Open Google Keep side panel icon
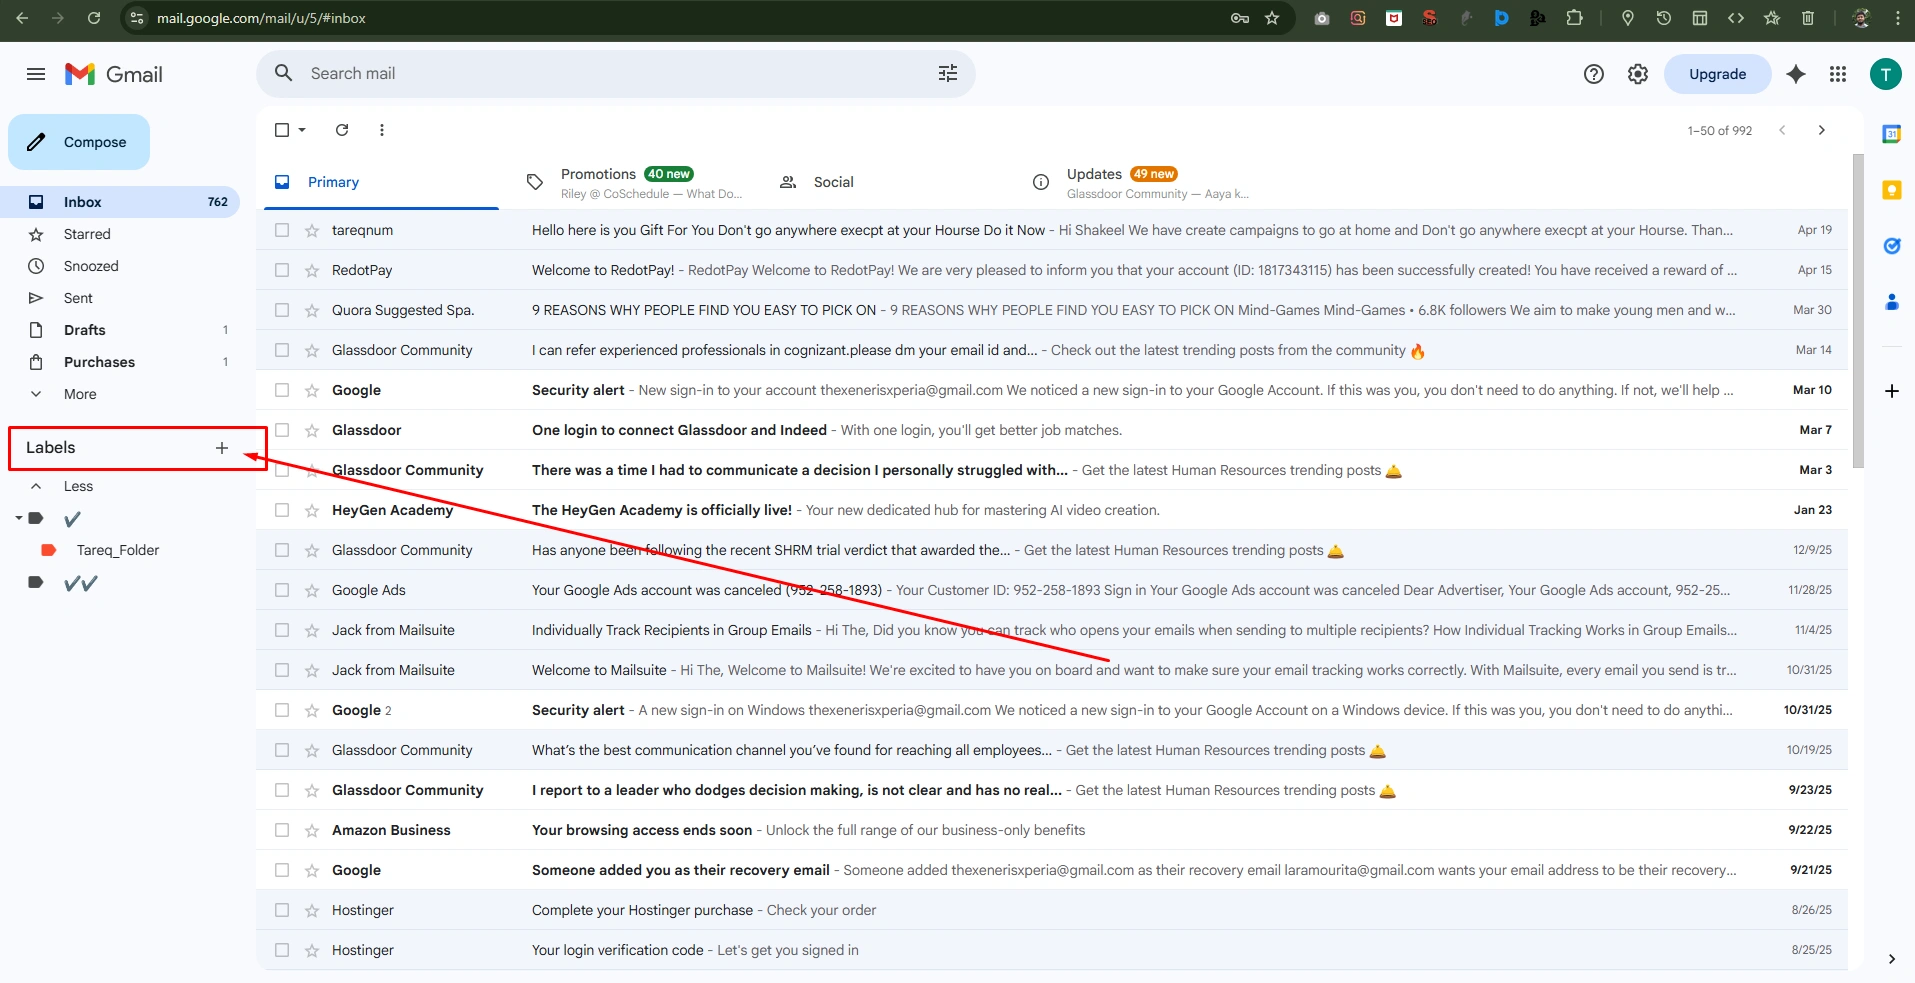Image resolution: width=1915 pixels, height=983 pixels. pyautogui.click(x=1891, y=190)
